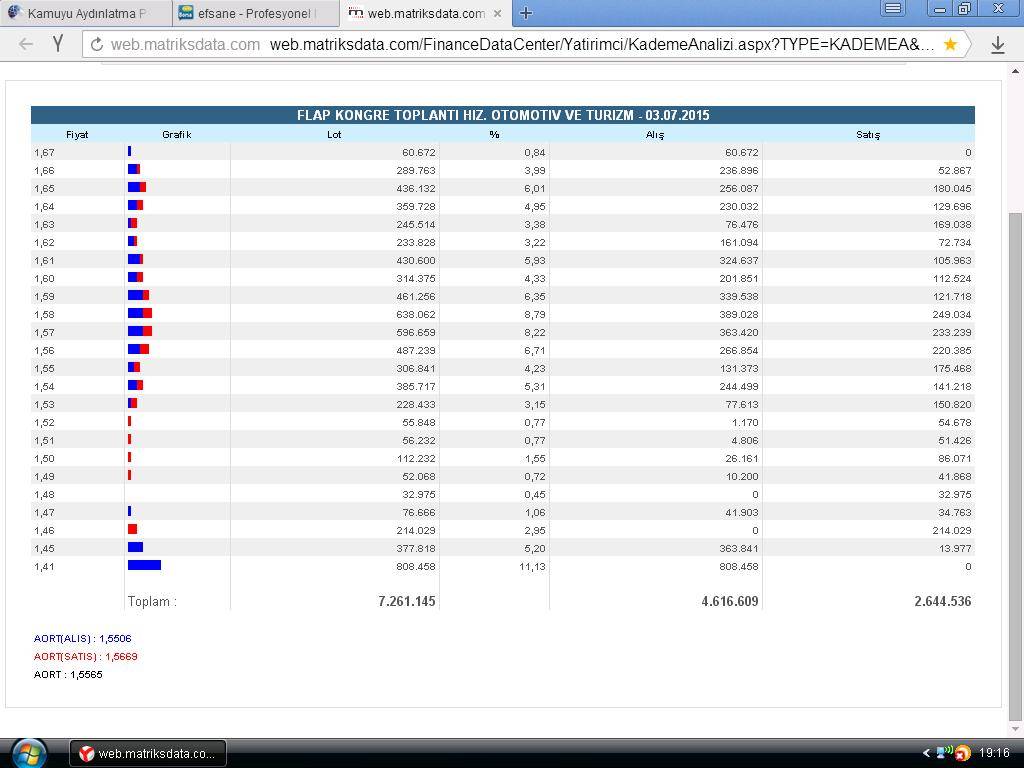Close the web.matriksdata.com tab
The image size is (1024, 768).
[x=497, y=13]
